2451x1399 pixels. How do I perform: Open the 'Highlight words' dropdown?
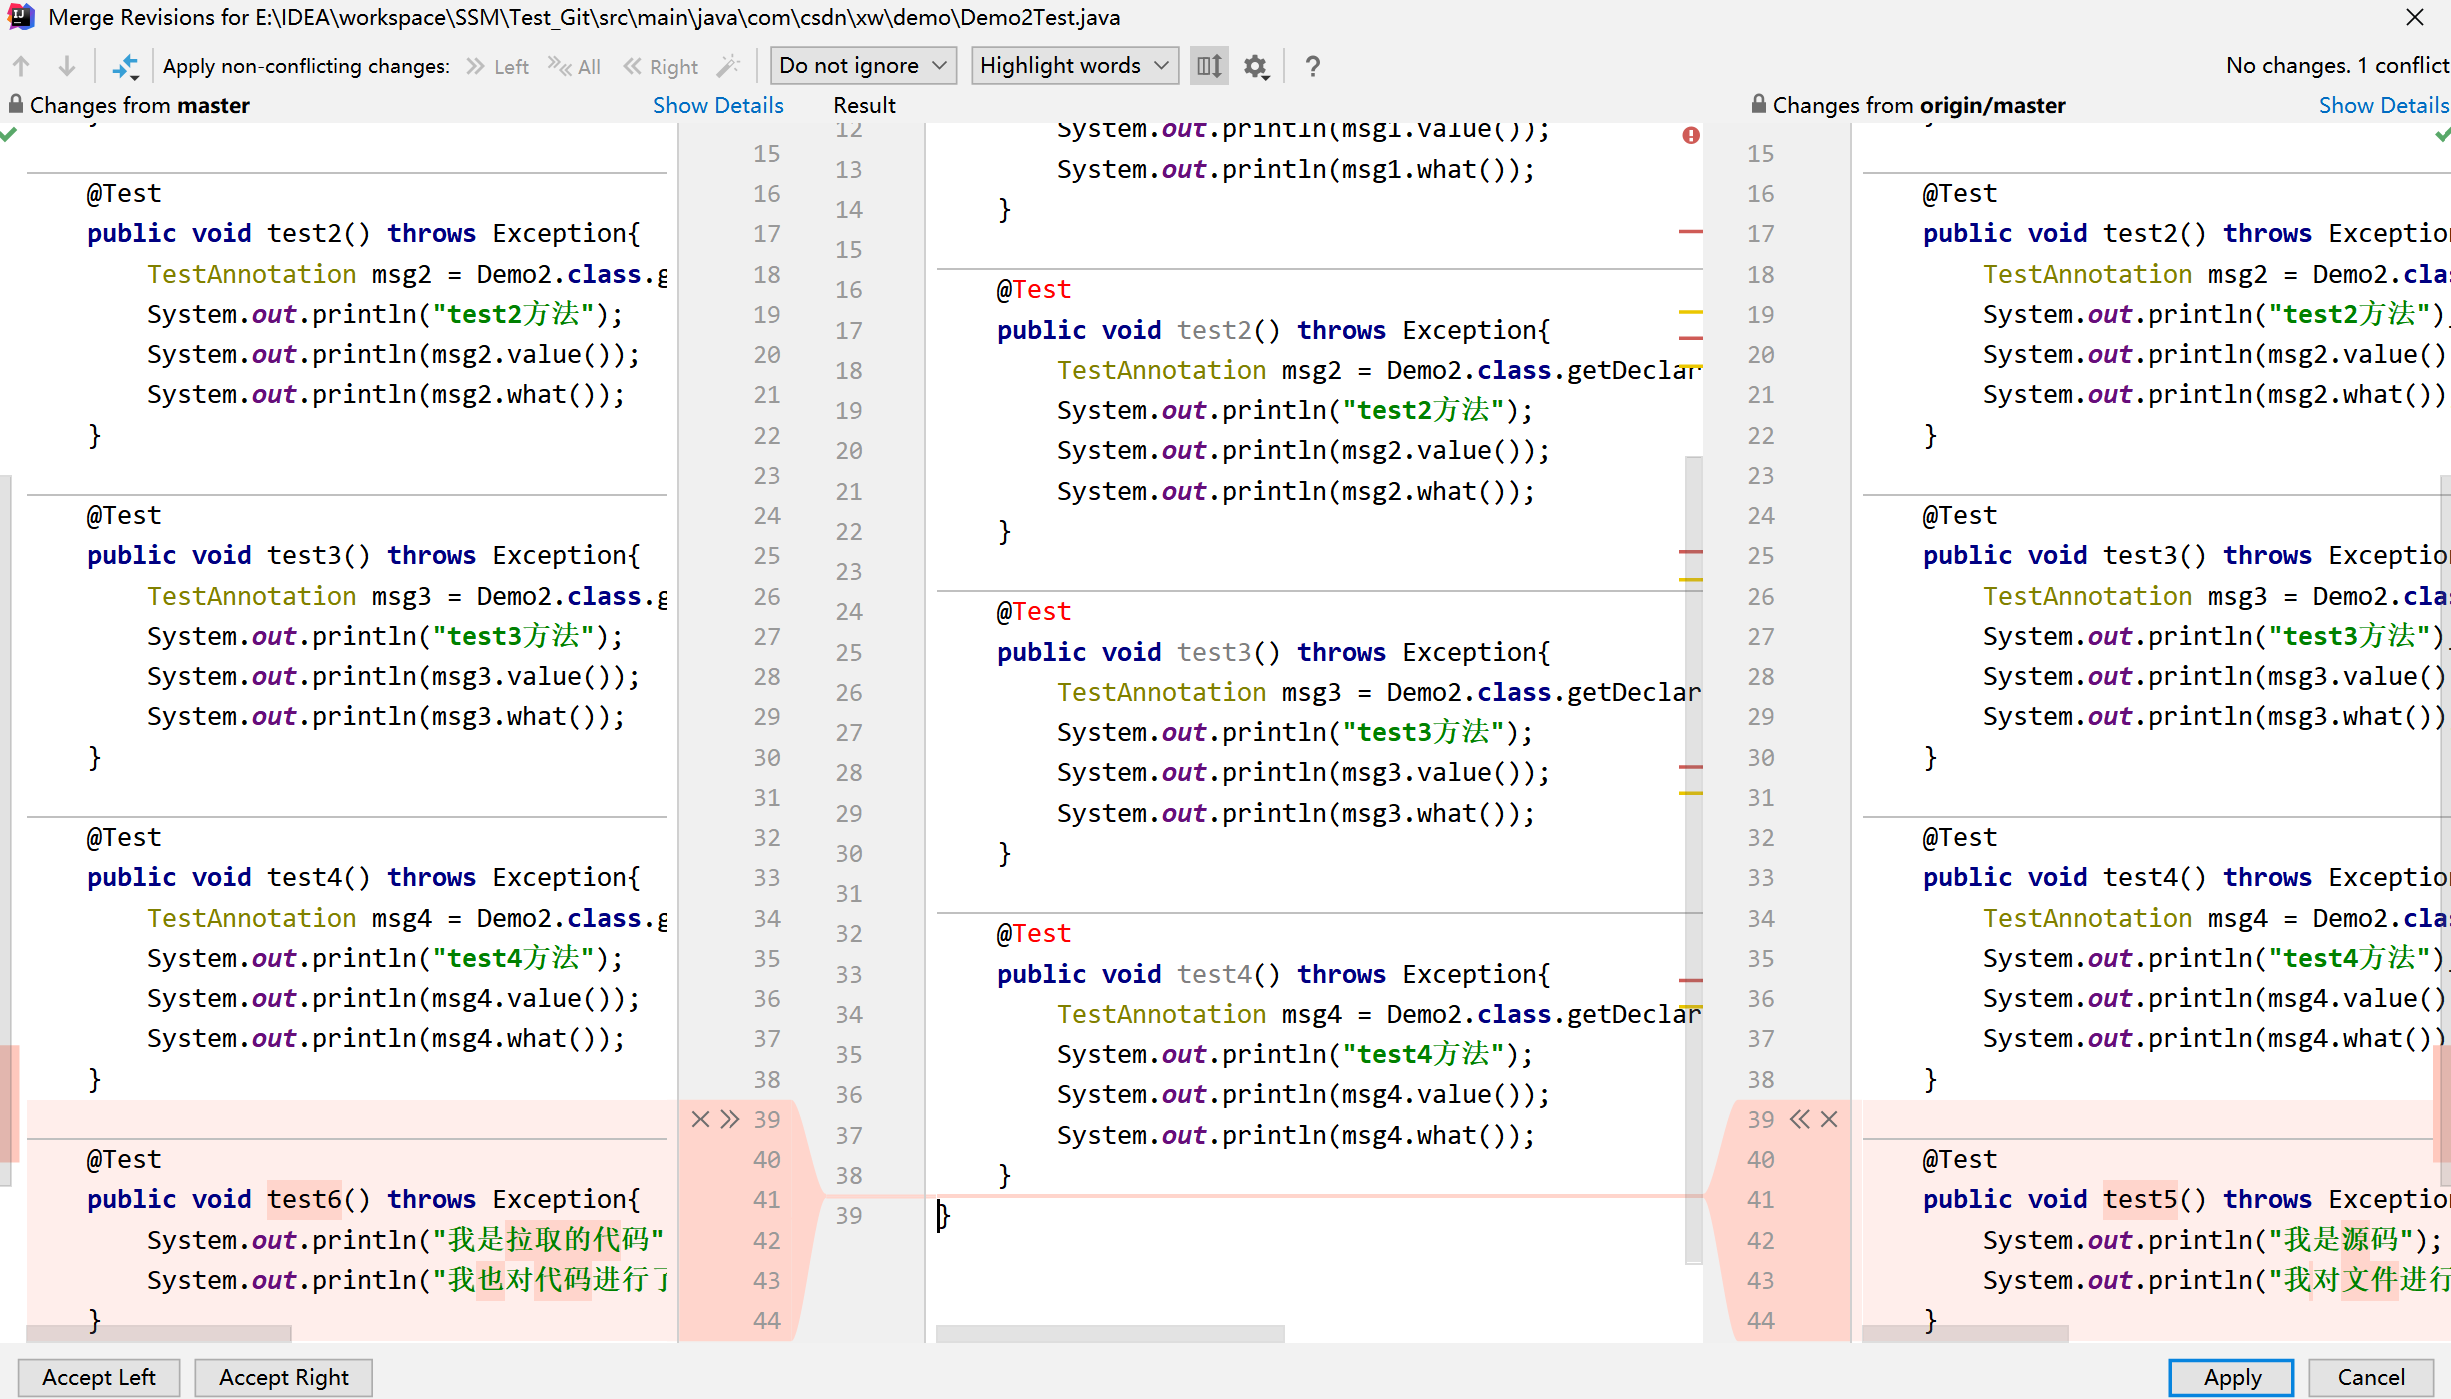pos(1074,66)
